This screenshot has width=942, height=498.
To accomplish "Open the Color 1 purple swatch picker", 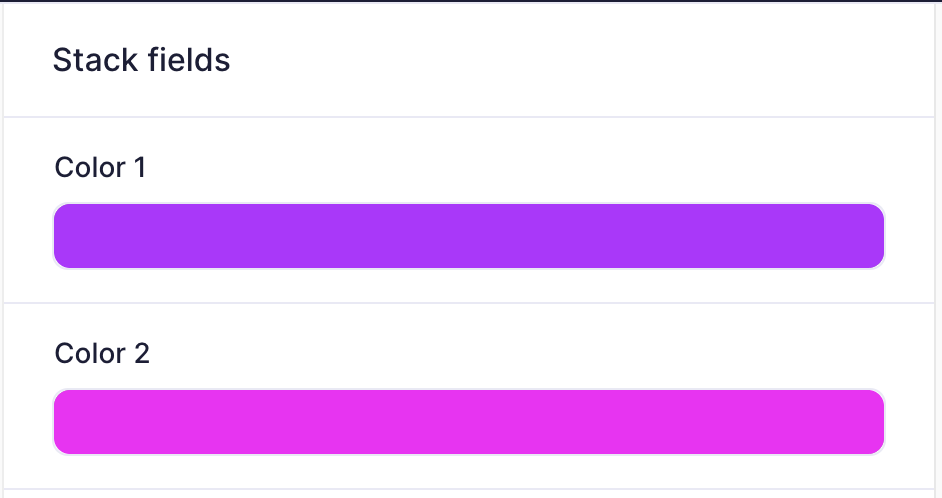I will 469,236.
